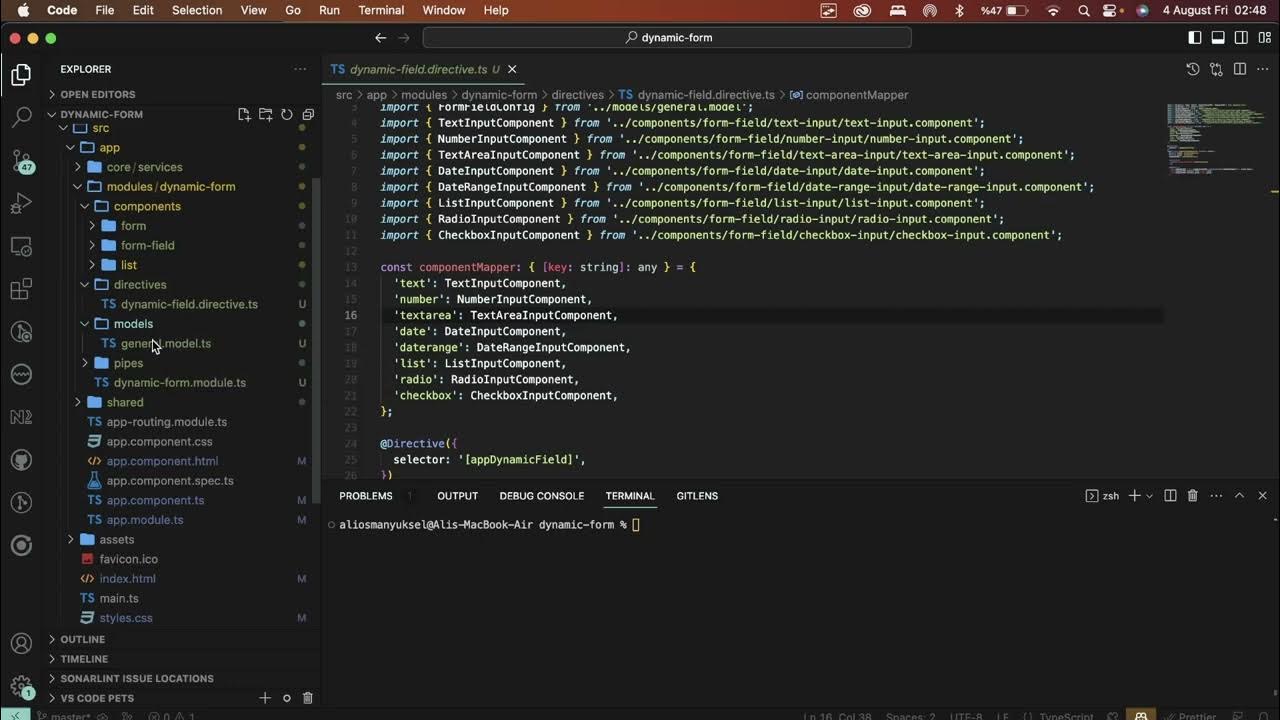
Task: Toggle primary side bar layout button
Action: pos(1195,38)
